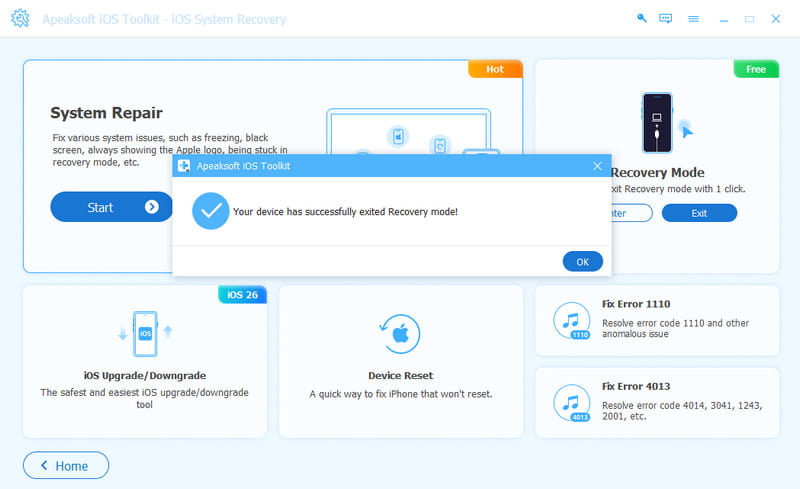Click the Fix Error 1110 music icon
The image size is (800, 489).
(x=571, y=321)
